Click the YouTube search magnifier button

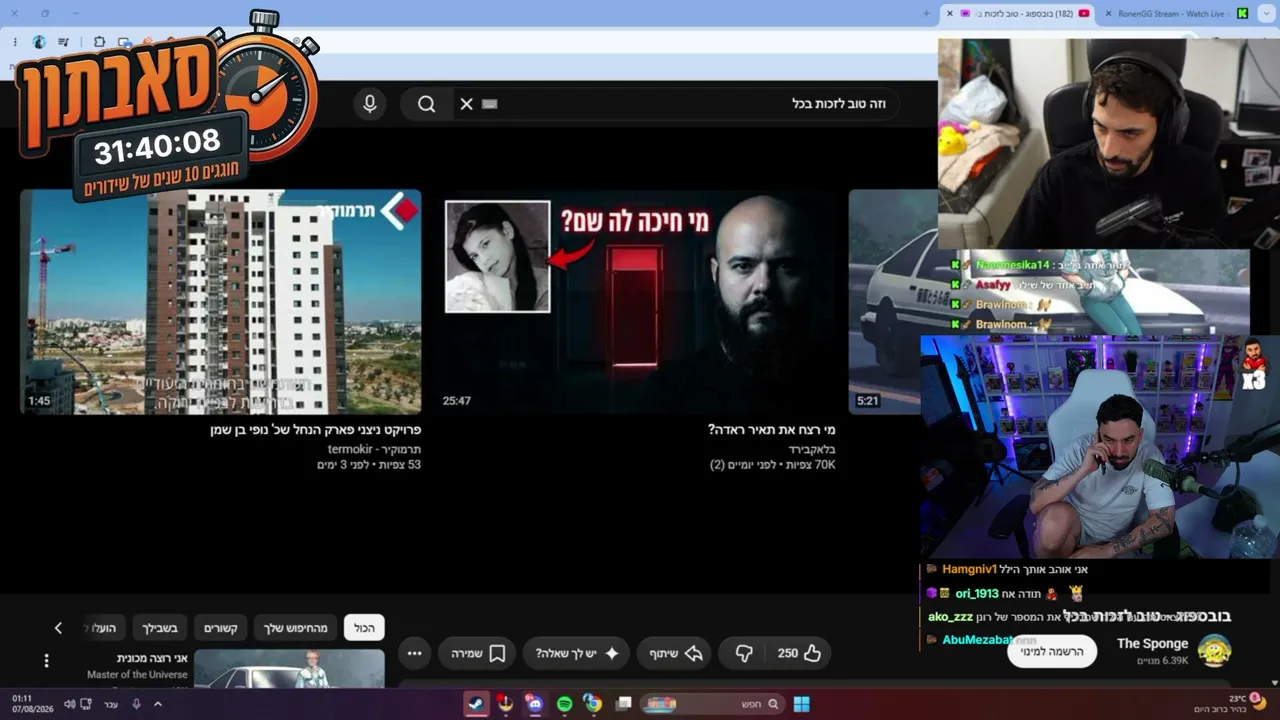427,104
